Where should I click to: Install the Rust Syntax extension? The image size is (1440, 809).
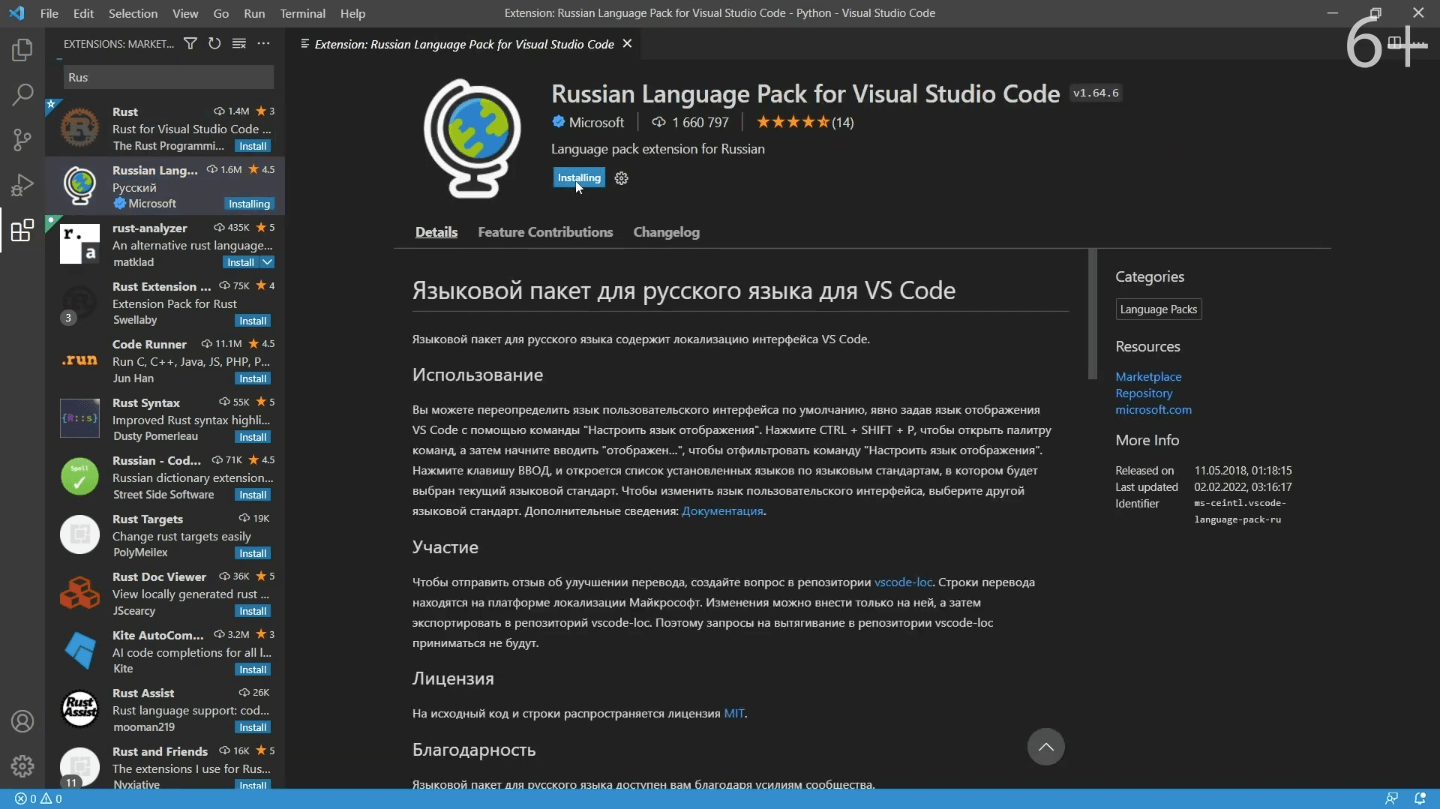(x=253, y=437)
